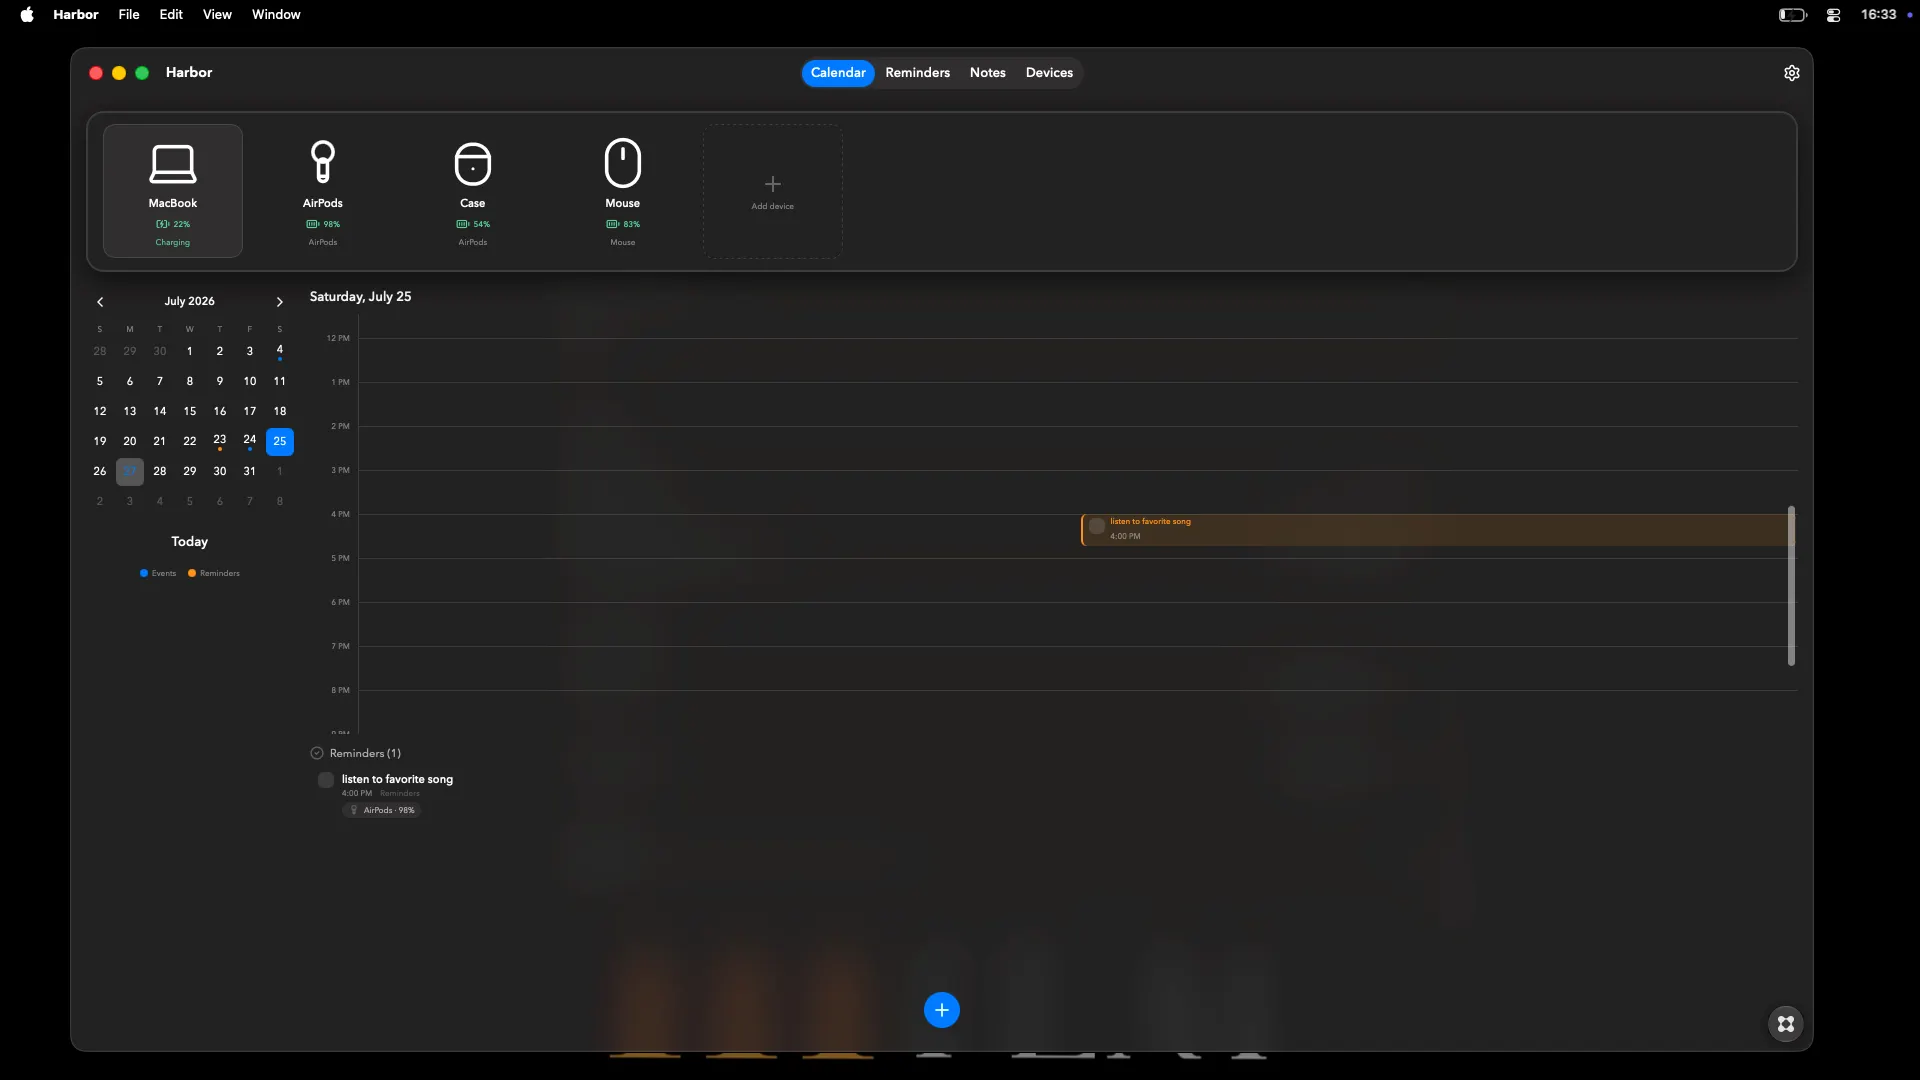
Task: Click the blue Events legend dot
Action: tap(144, 573)
